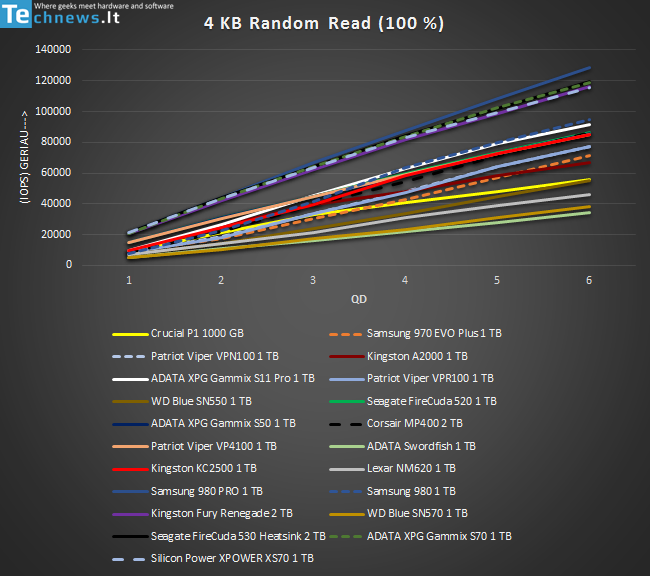Click x-axis tick label 2
Image resolution: width=650 pixels, height=576 pixels.
(221, 280)
